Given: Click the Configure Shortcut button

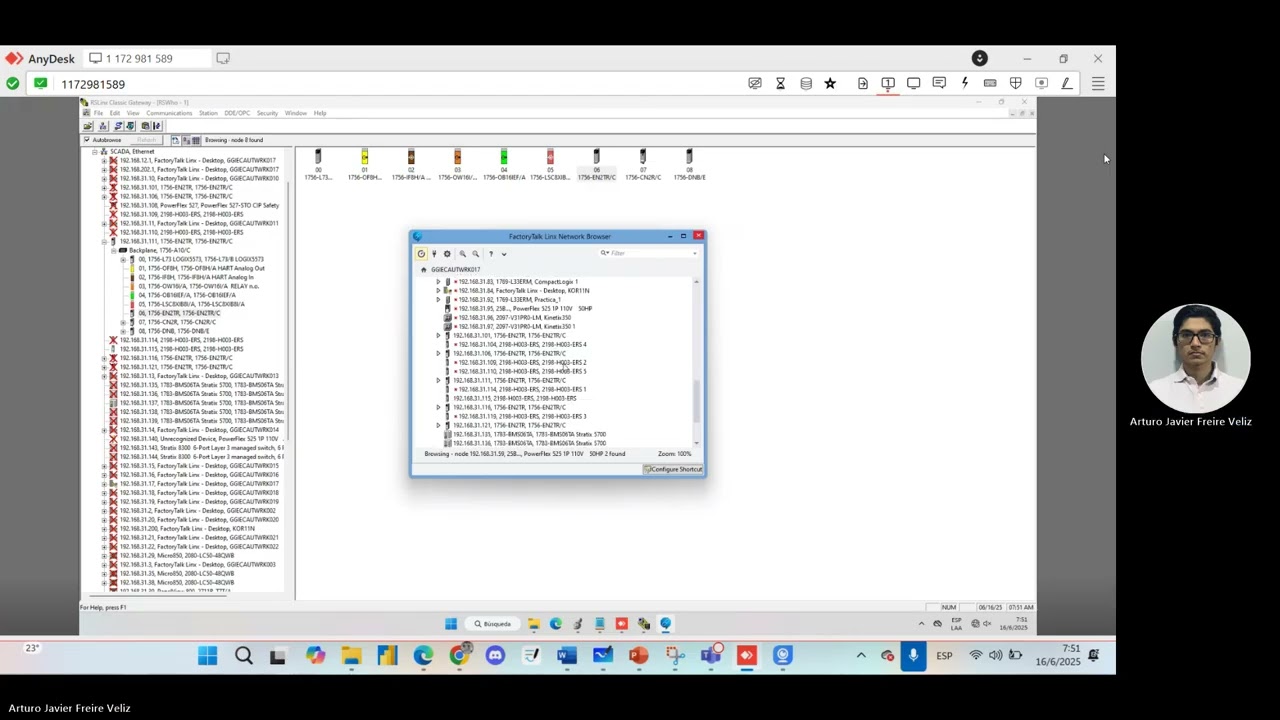Looking at the screenshot, I should (673, 469).
